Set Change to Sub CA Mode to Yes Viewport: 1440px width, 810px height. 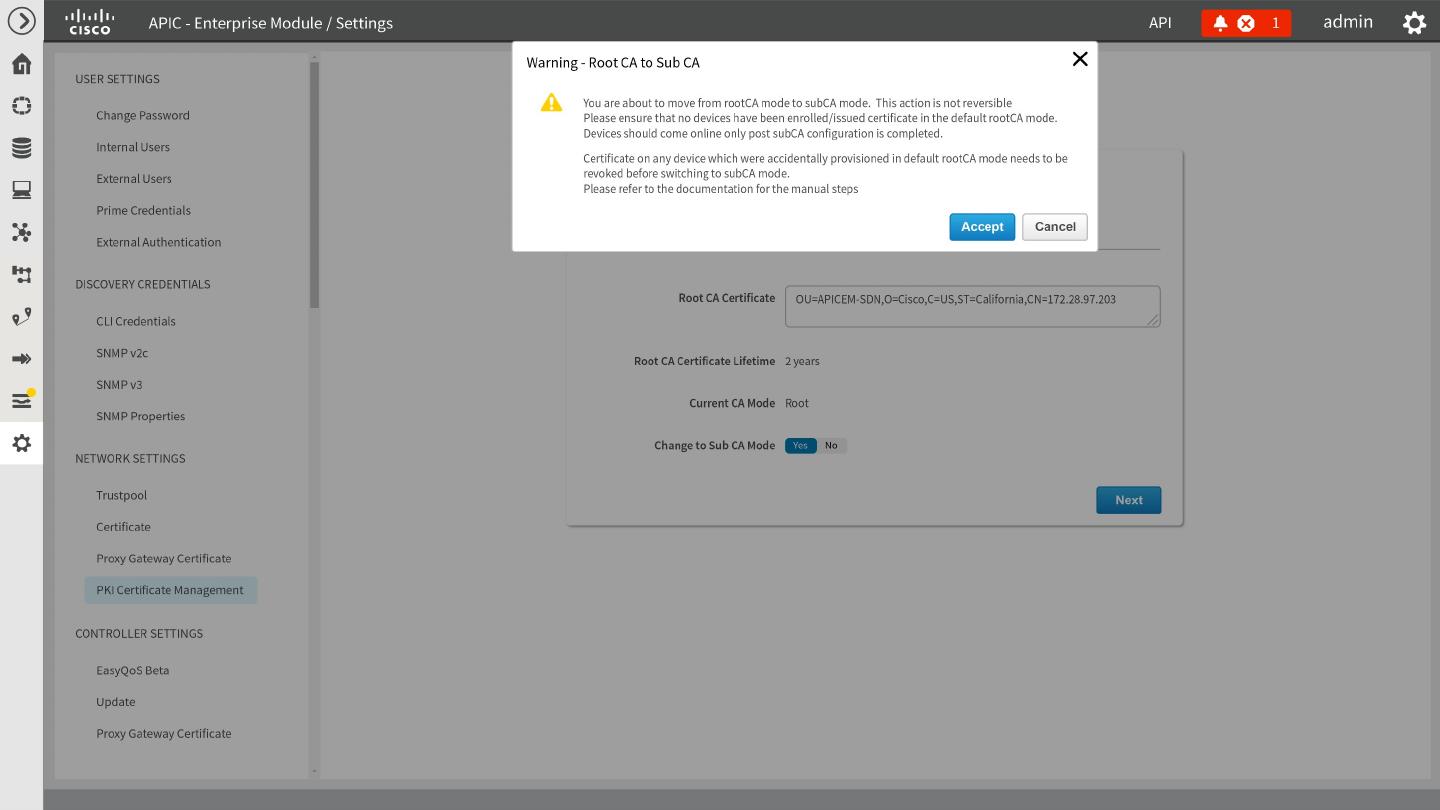(800, 446)
